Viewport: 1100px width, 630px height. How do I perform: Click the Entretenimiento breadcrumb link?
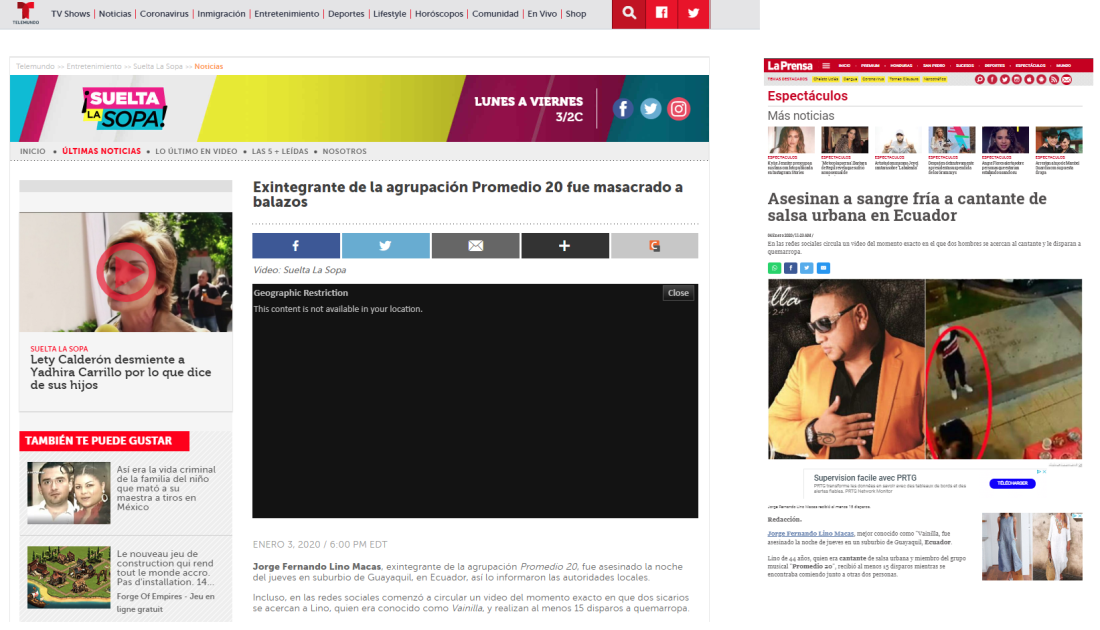[94, 67]
